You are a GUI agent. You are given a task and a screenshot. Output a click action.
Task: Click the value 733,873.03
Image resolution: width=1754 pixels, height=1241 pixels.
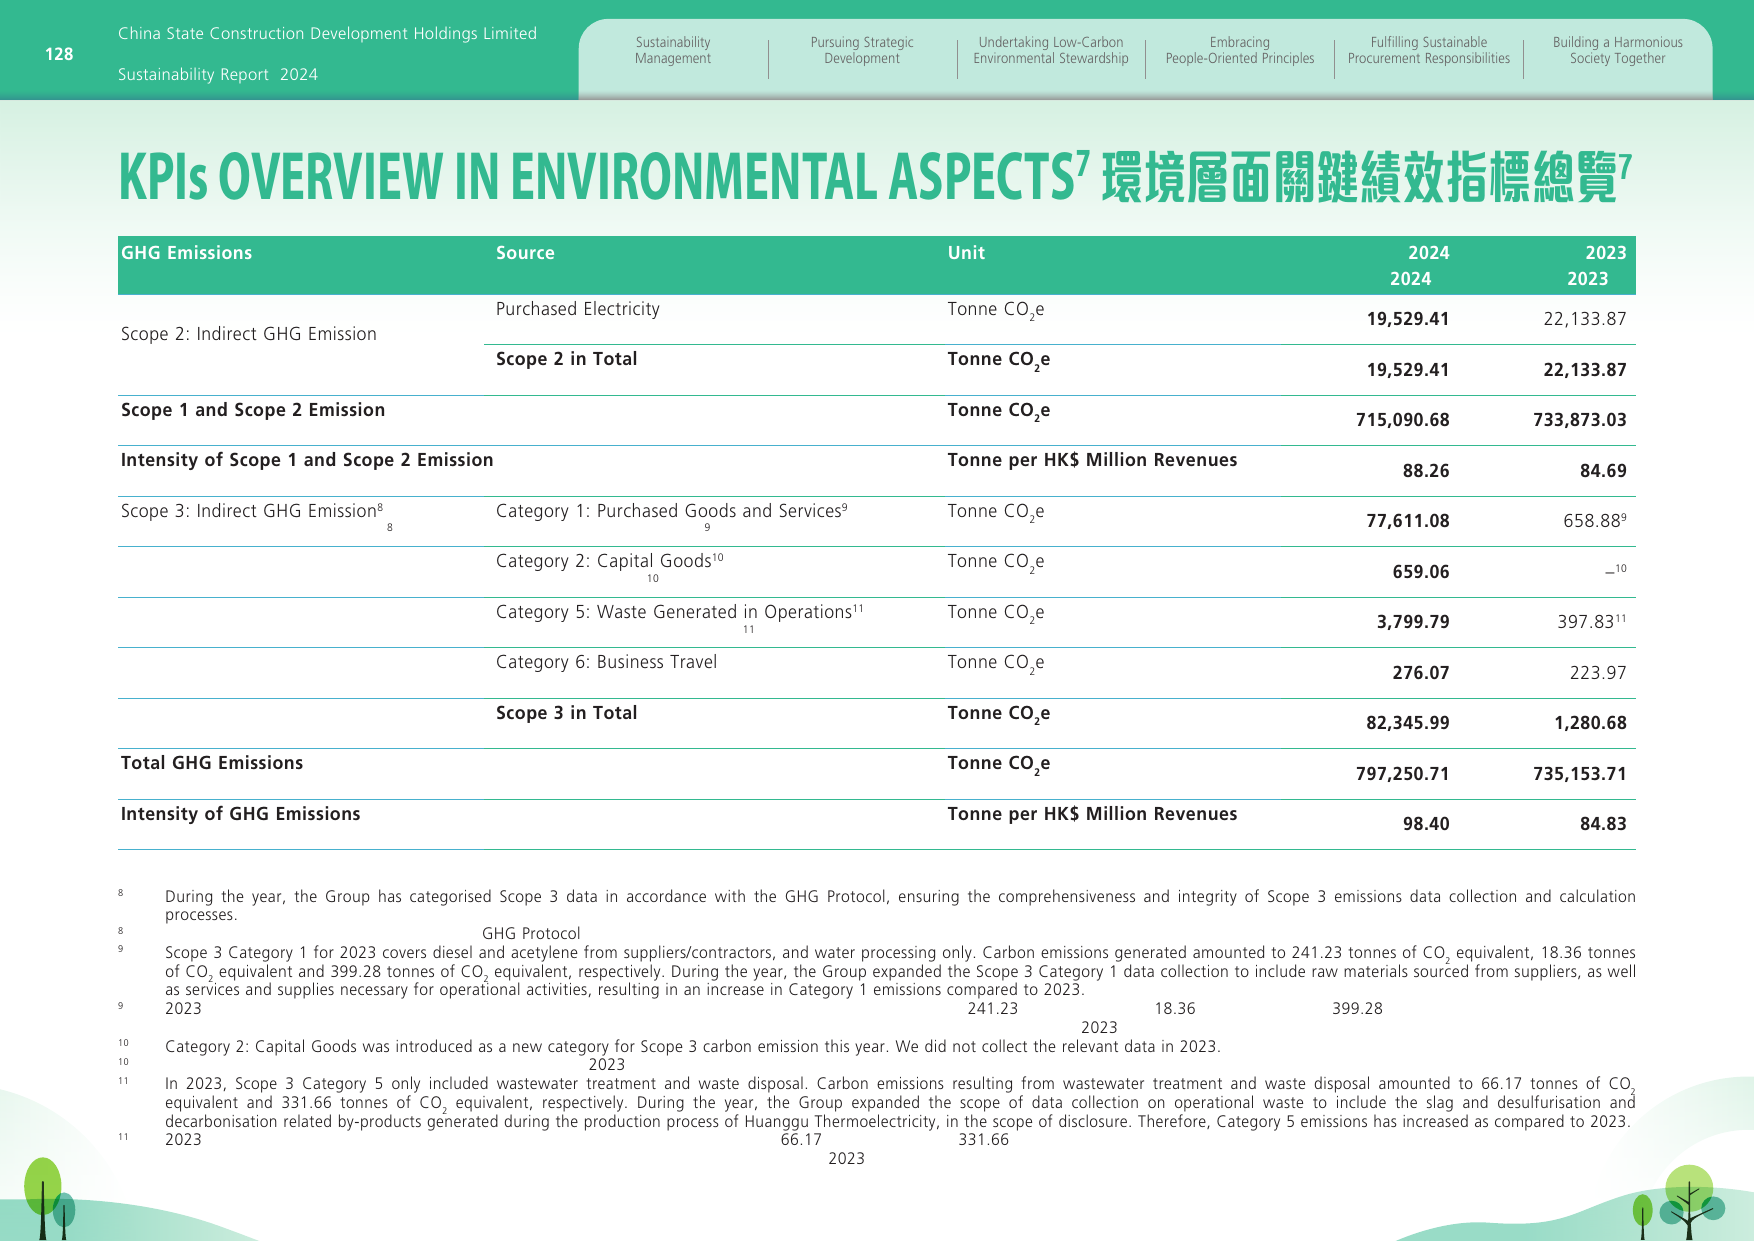pyautogui.click(x=1579, y=420)
